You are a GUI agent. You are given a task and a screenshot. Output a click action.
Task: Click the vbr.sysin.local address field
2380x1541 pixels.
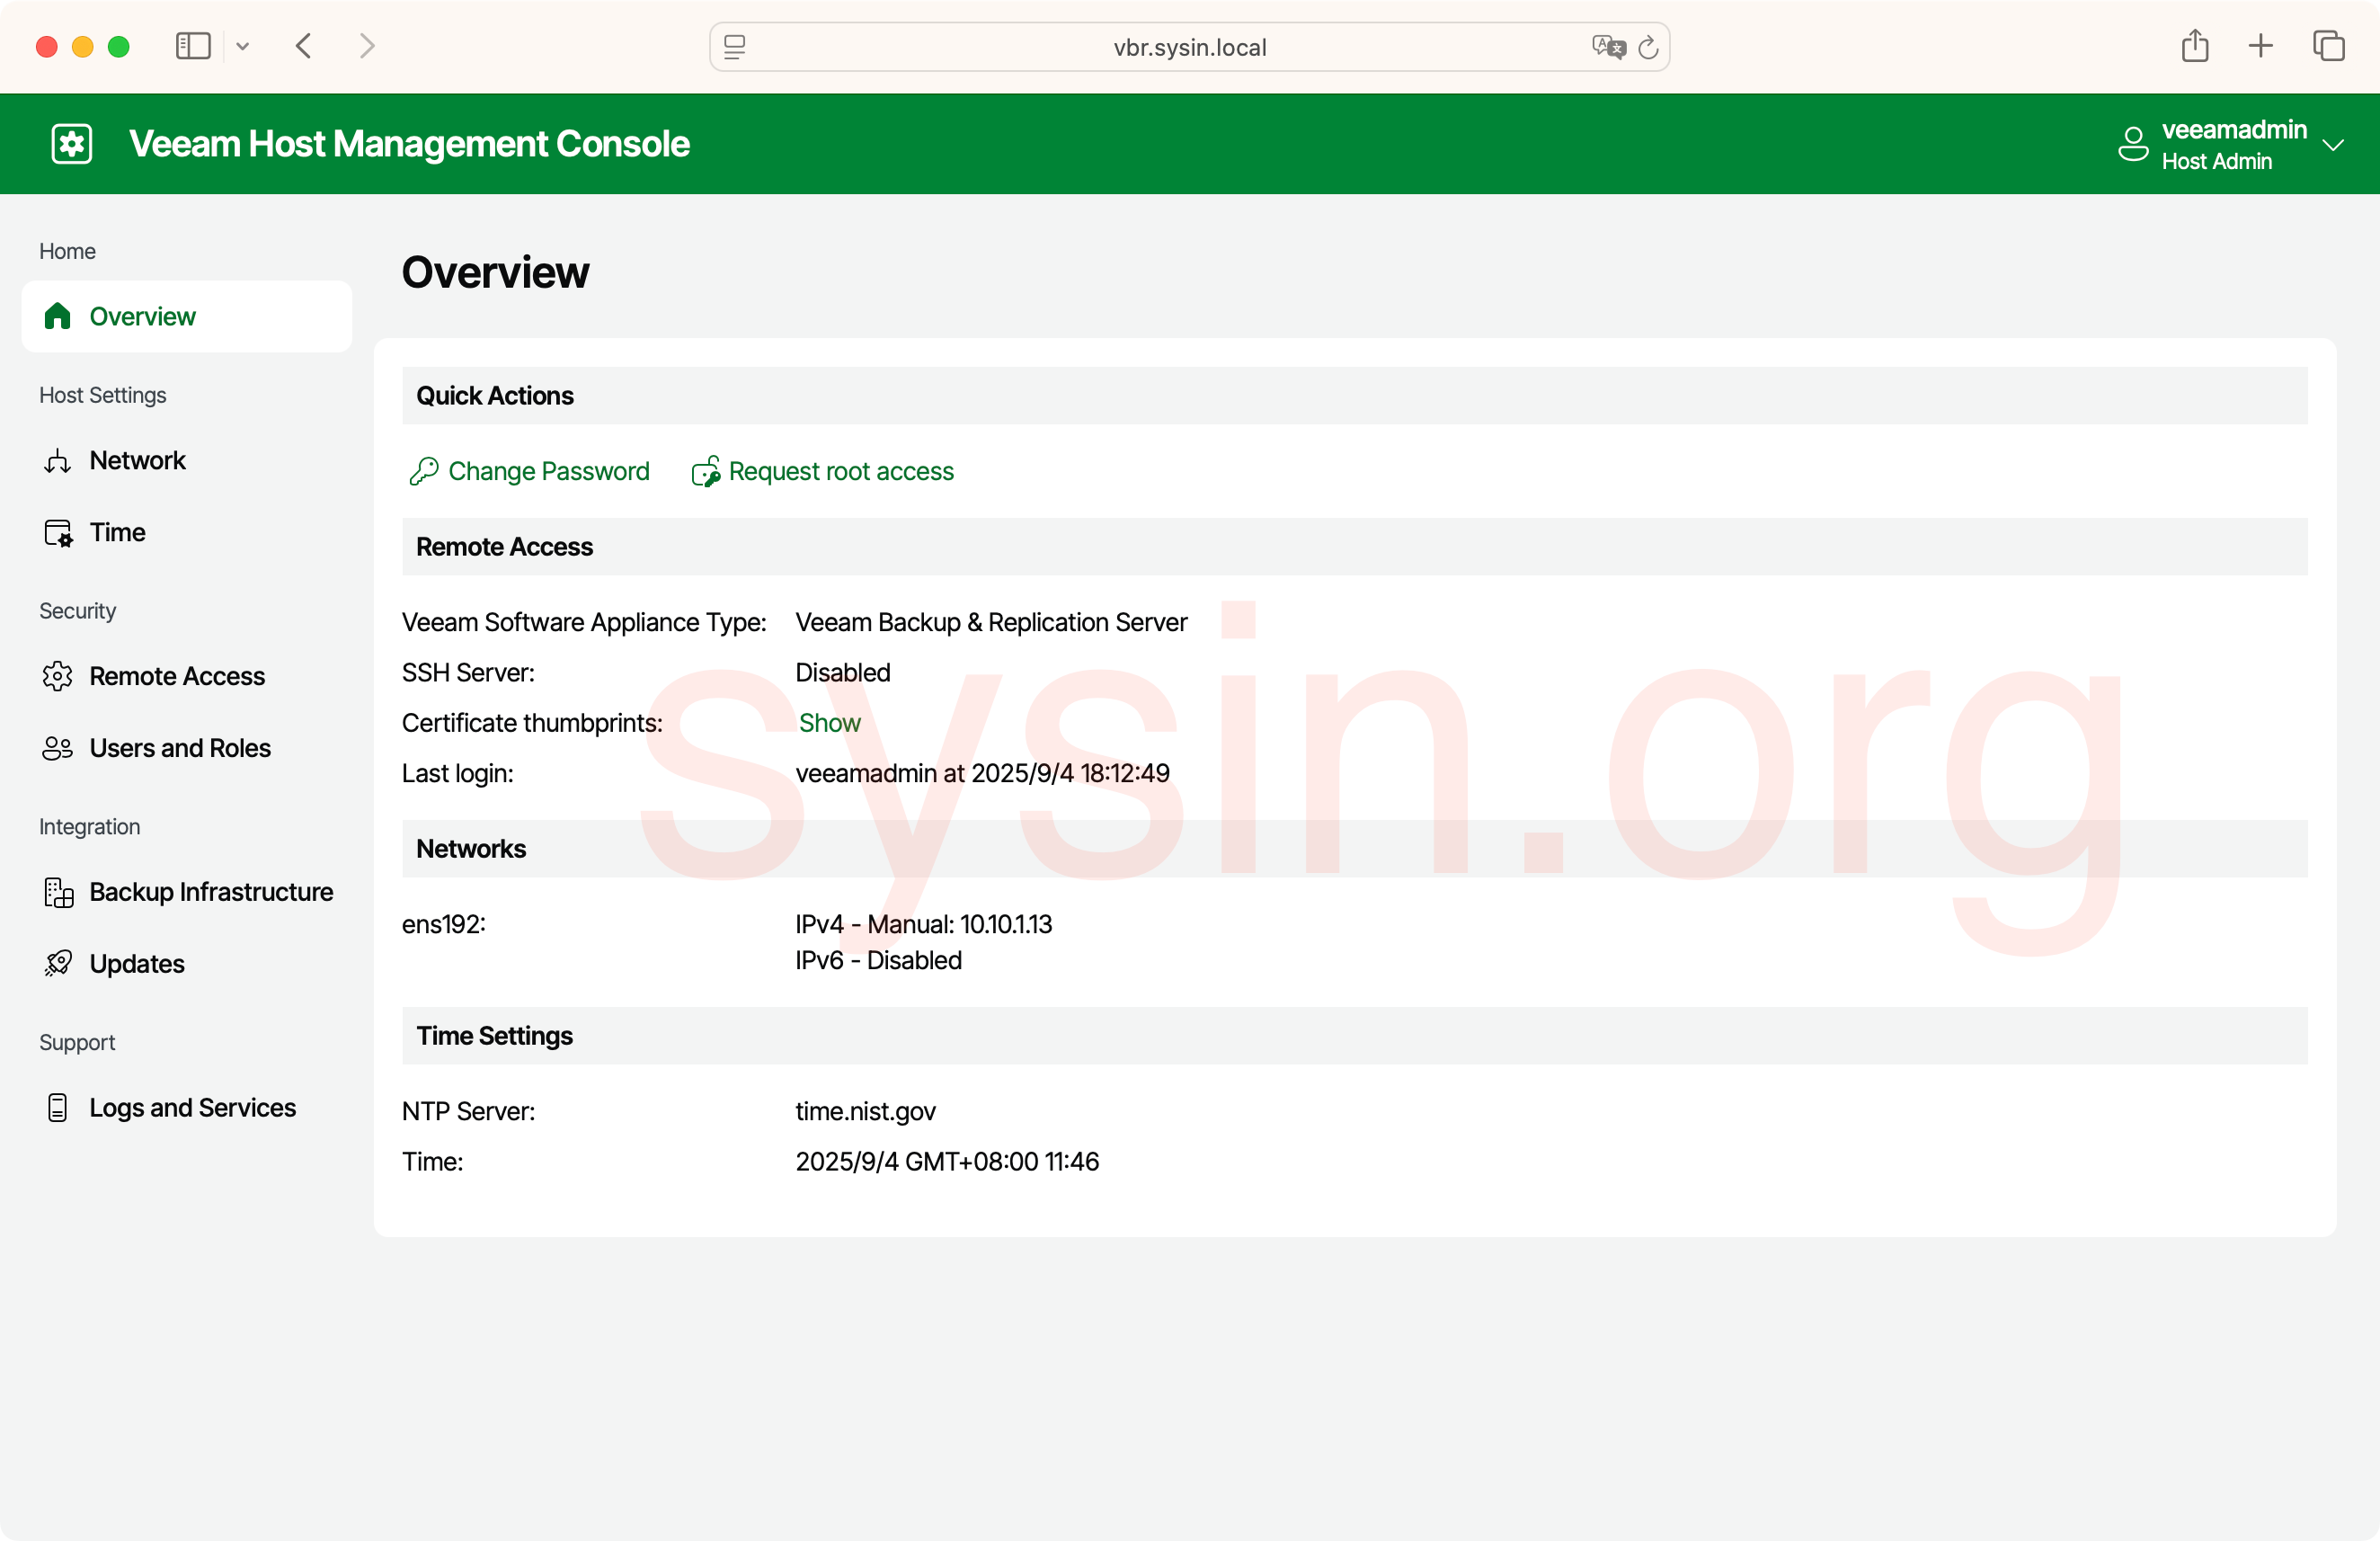tap(1189, 47)
